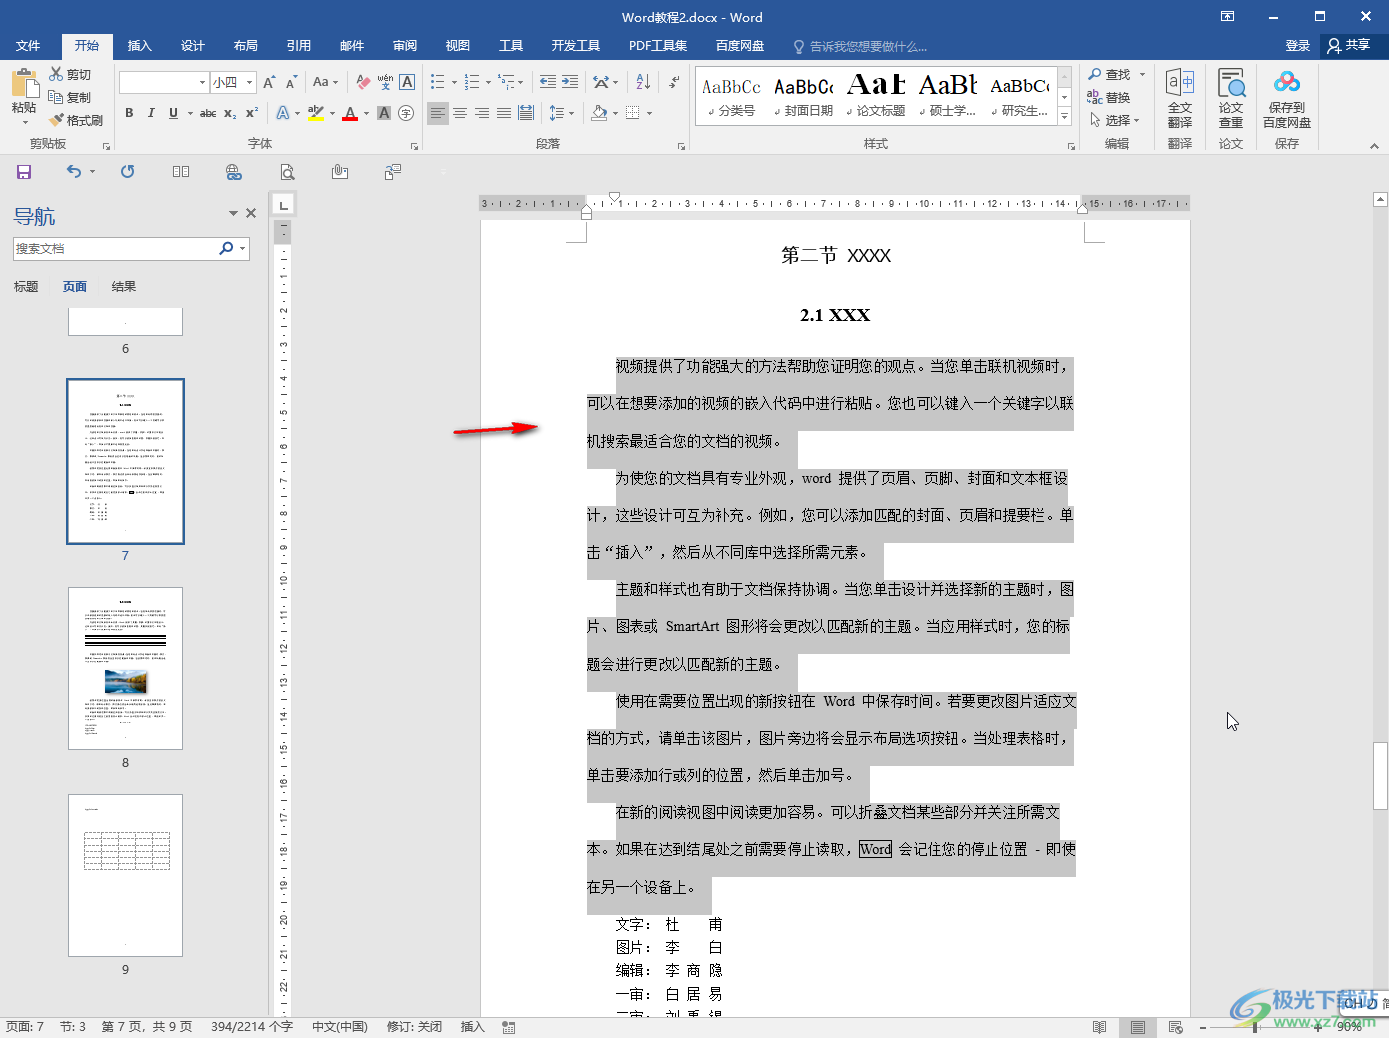Toggle character shading icon

point(384,113)
